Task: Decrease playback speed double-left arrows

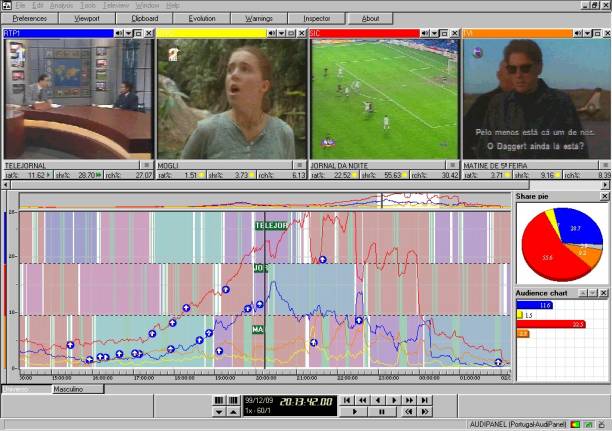Action: click(x=408, y=411)
